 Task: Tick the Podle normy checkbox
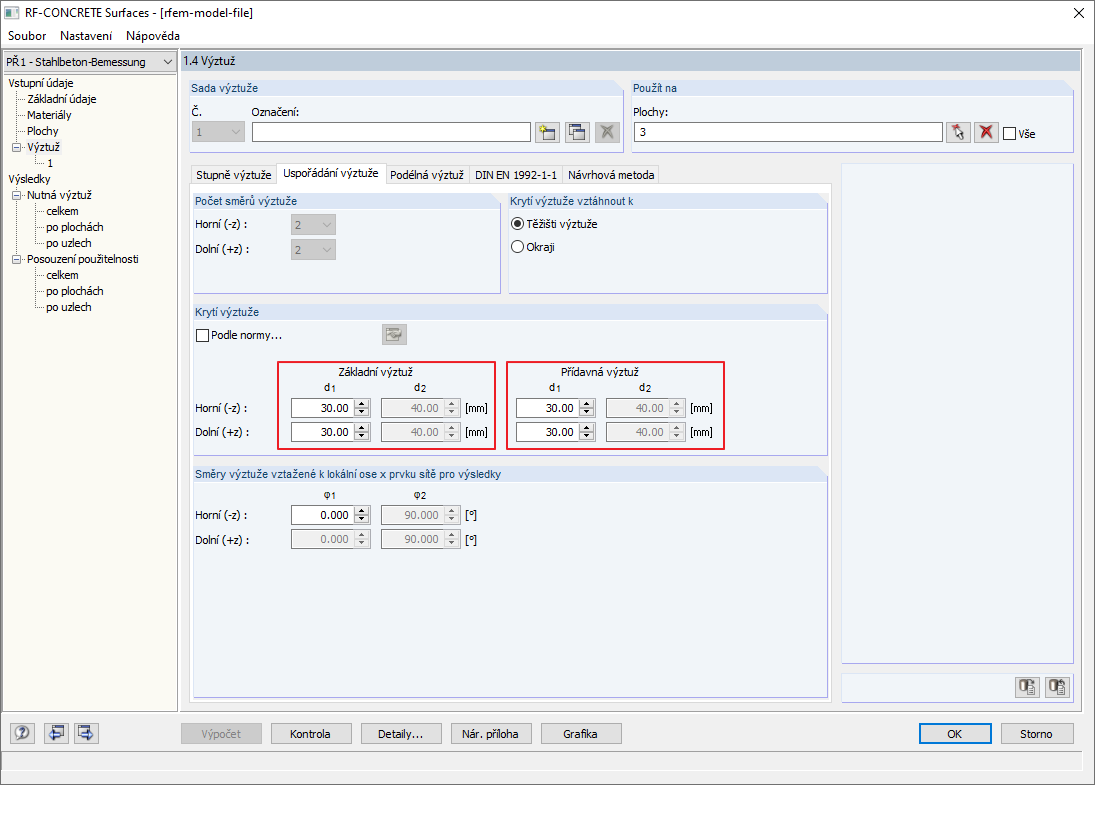click(203, 335)
